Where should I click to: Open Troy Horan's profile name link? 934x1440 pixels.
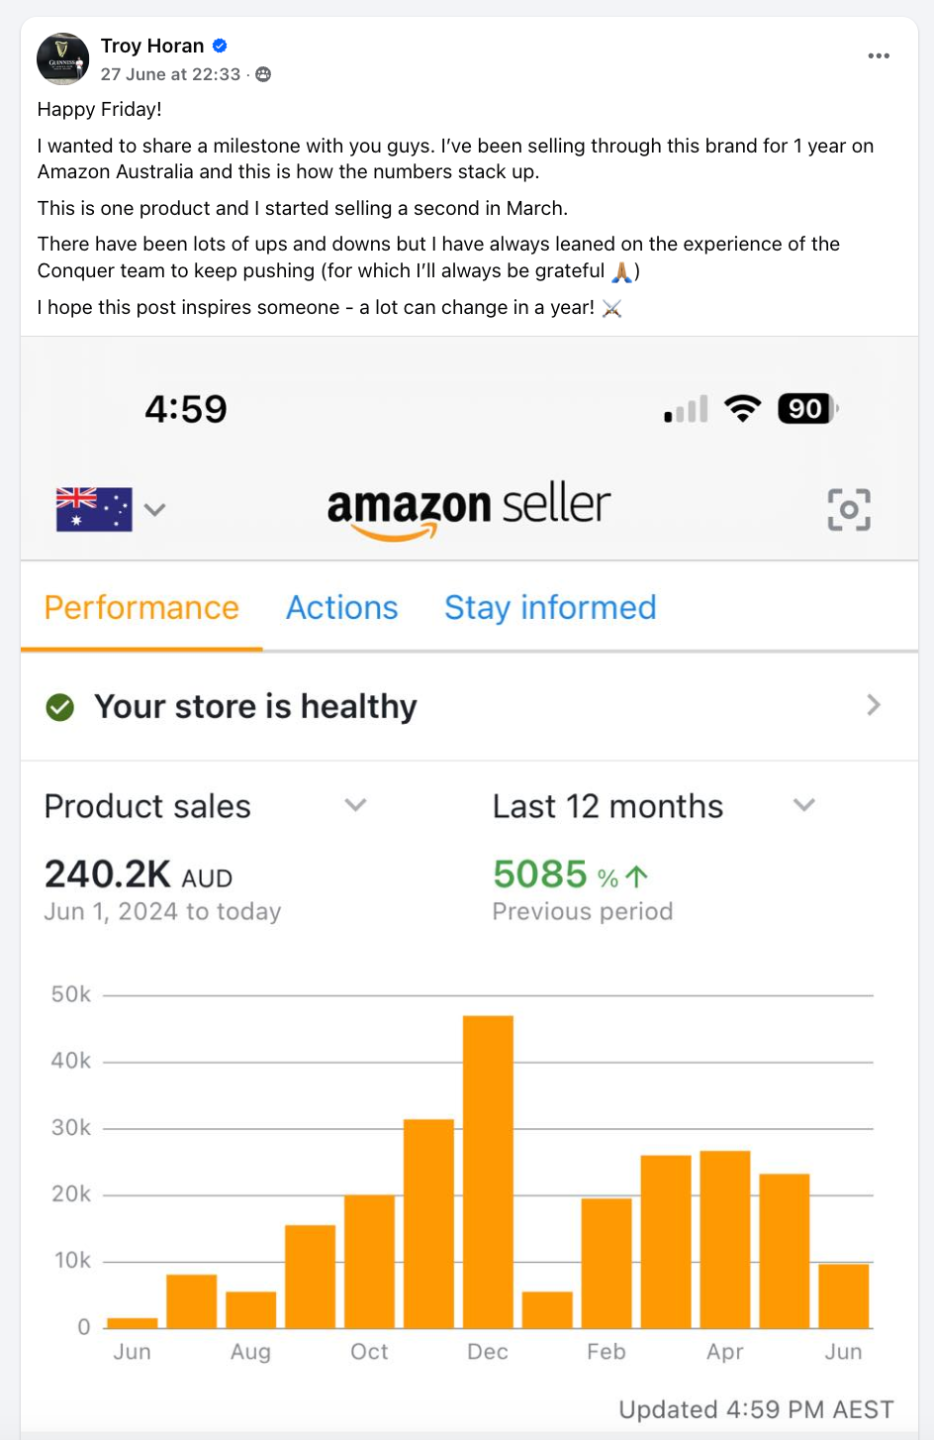tap(152, 45)
